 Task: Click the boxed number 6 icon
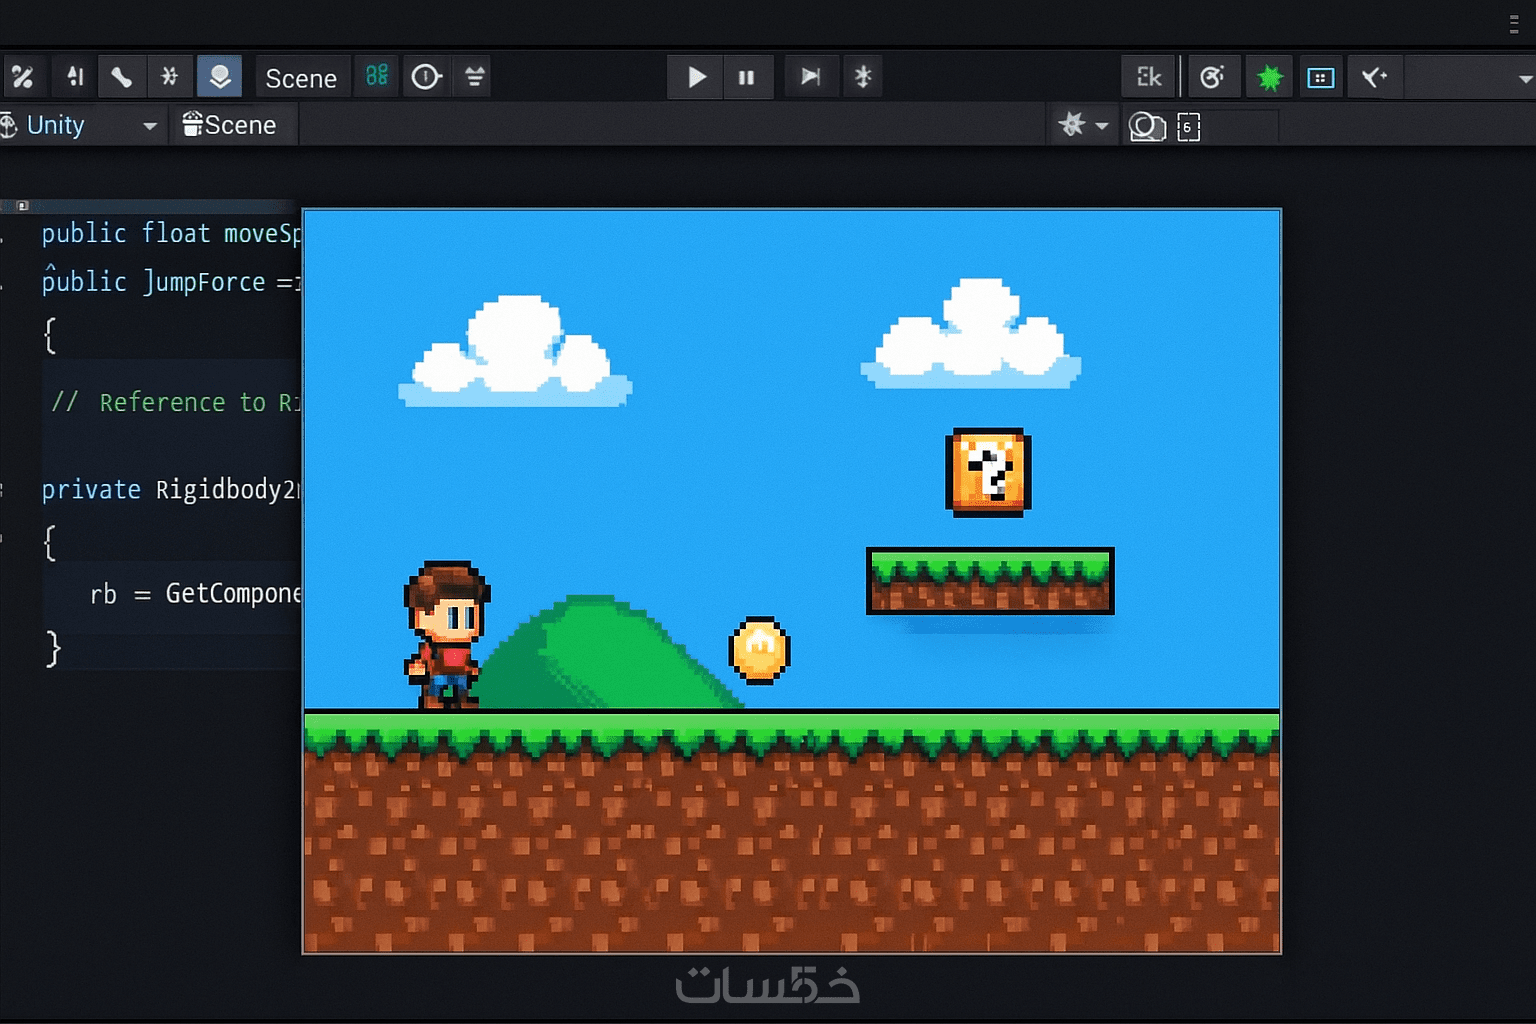pyautogui.click(x=1188, y=127)
